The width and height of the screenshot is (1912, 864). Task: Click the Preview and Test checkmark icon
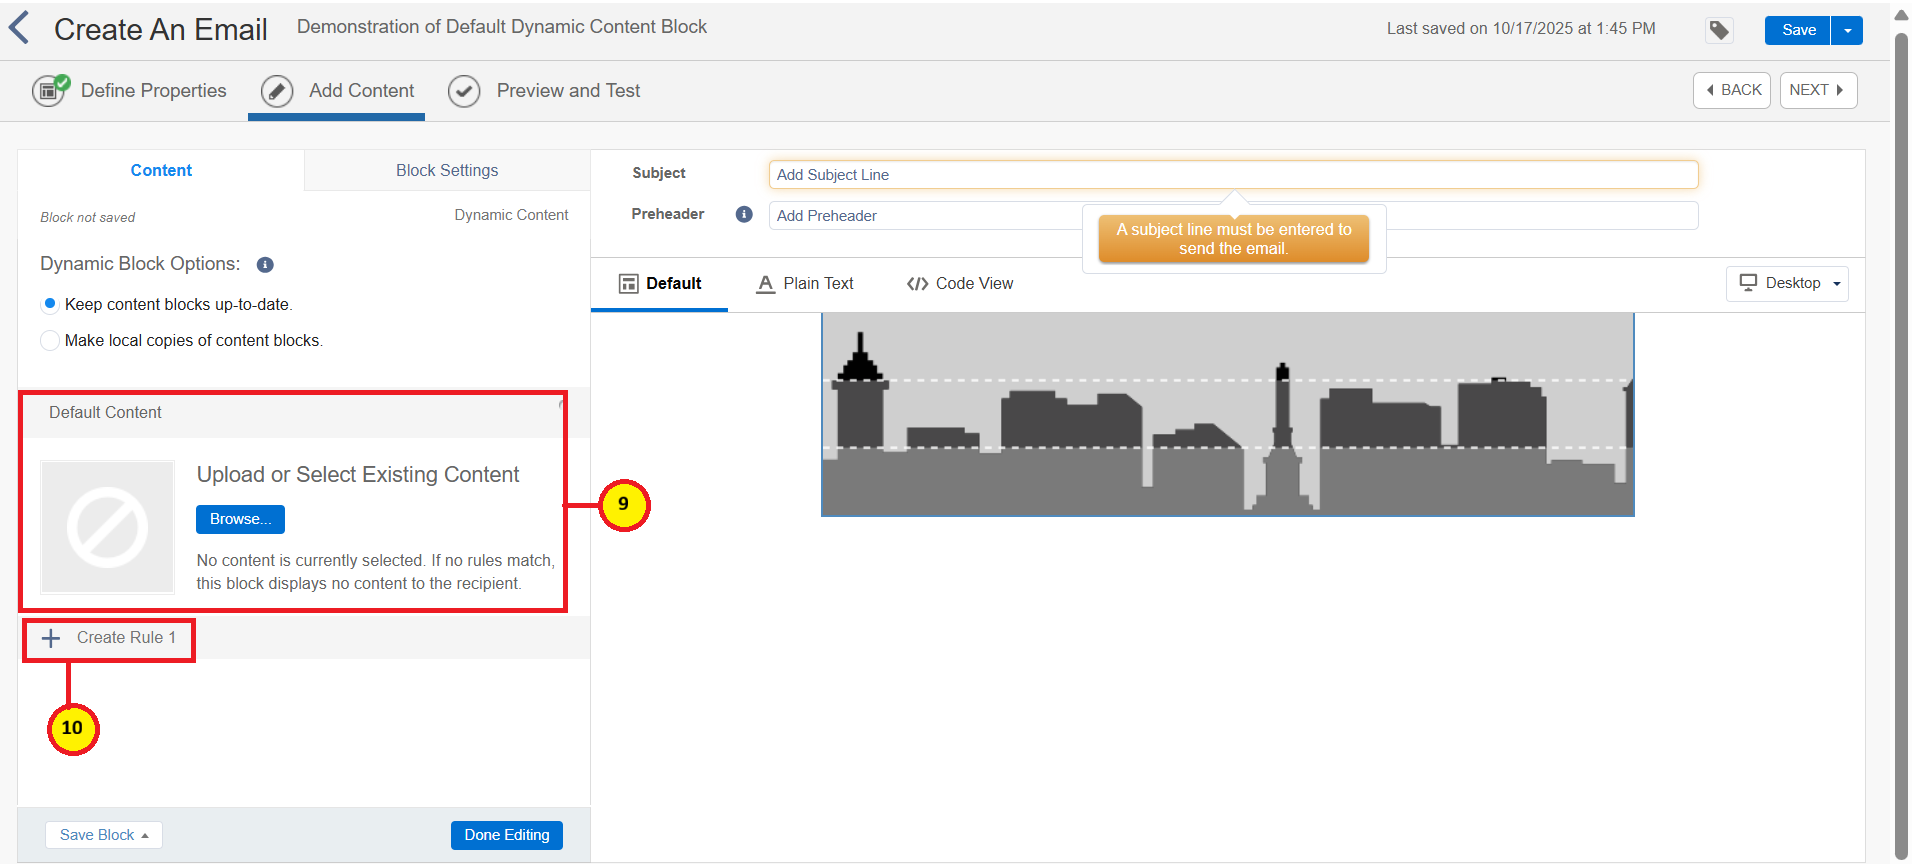click(x=464, y=91)
